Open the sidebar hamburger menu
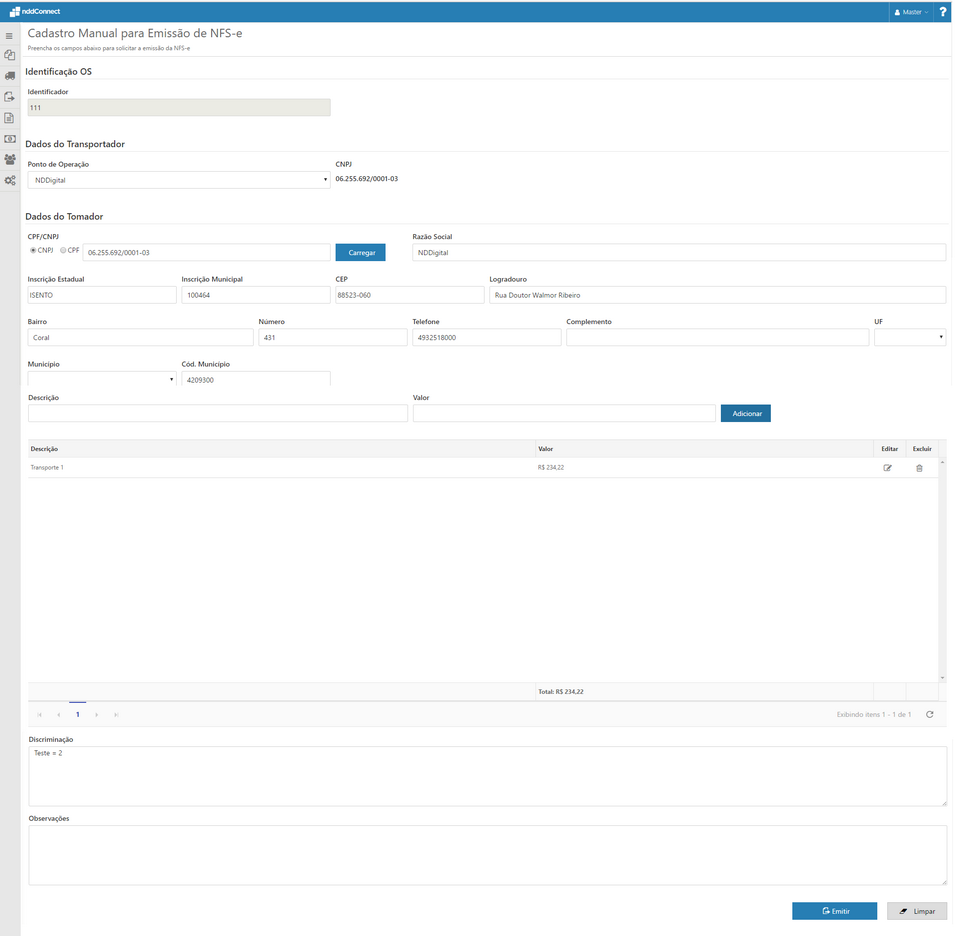Screen dimensions: 973x936 [9, 35]
